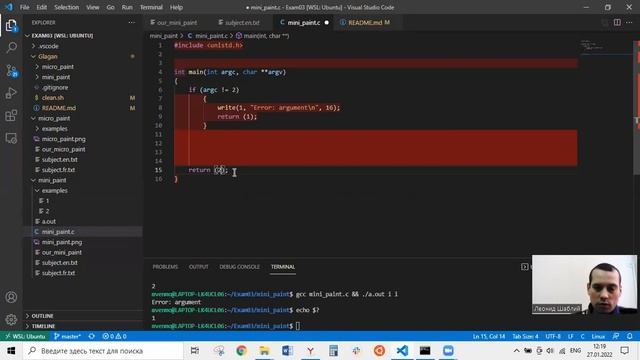640x360 pixels.
Task: Open editor more actions ellipsis
Action: [x=629, y=22]
